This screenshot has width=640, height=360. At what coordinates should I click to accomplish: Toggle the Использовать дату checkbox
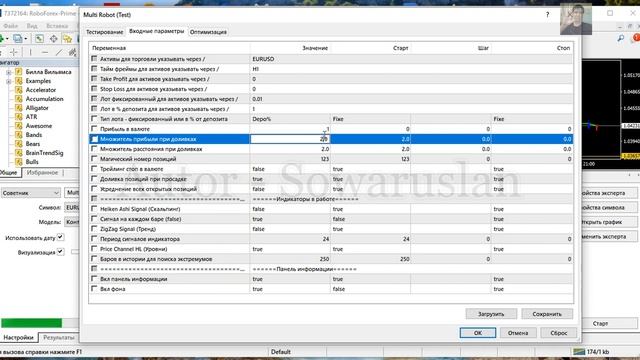click(60, 237)
